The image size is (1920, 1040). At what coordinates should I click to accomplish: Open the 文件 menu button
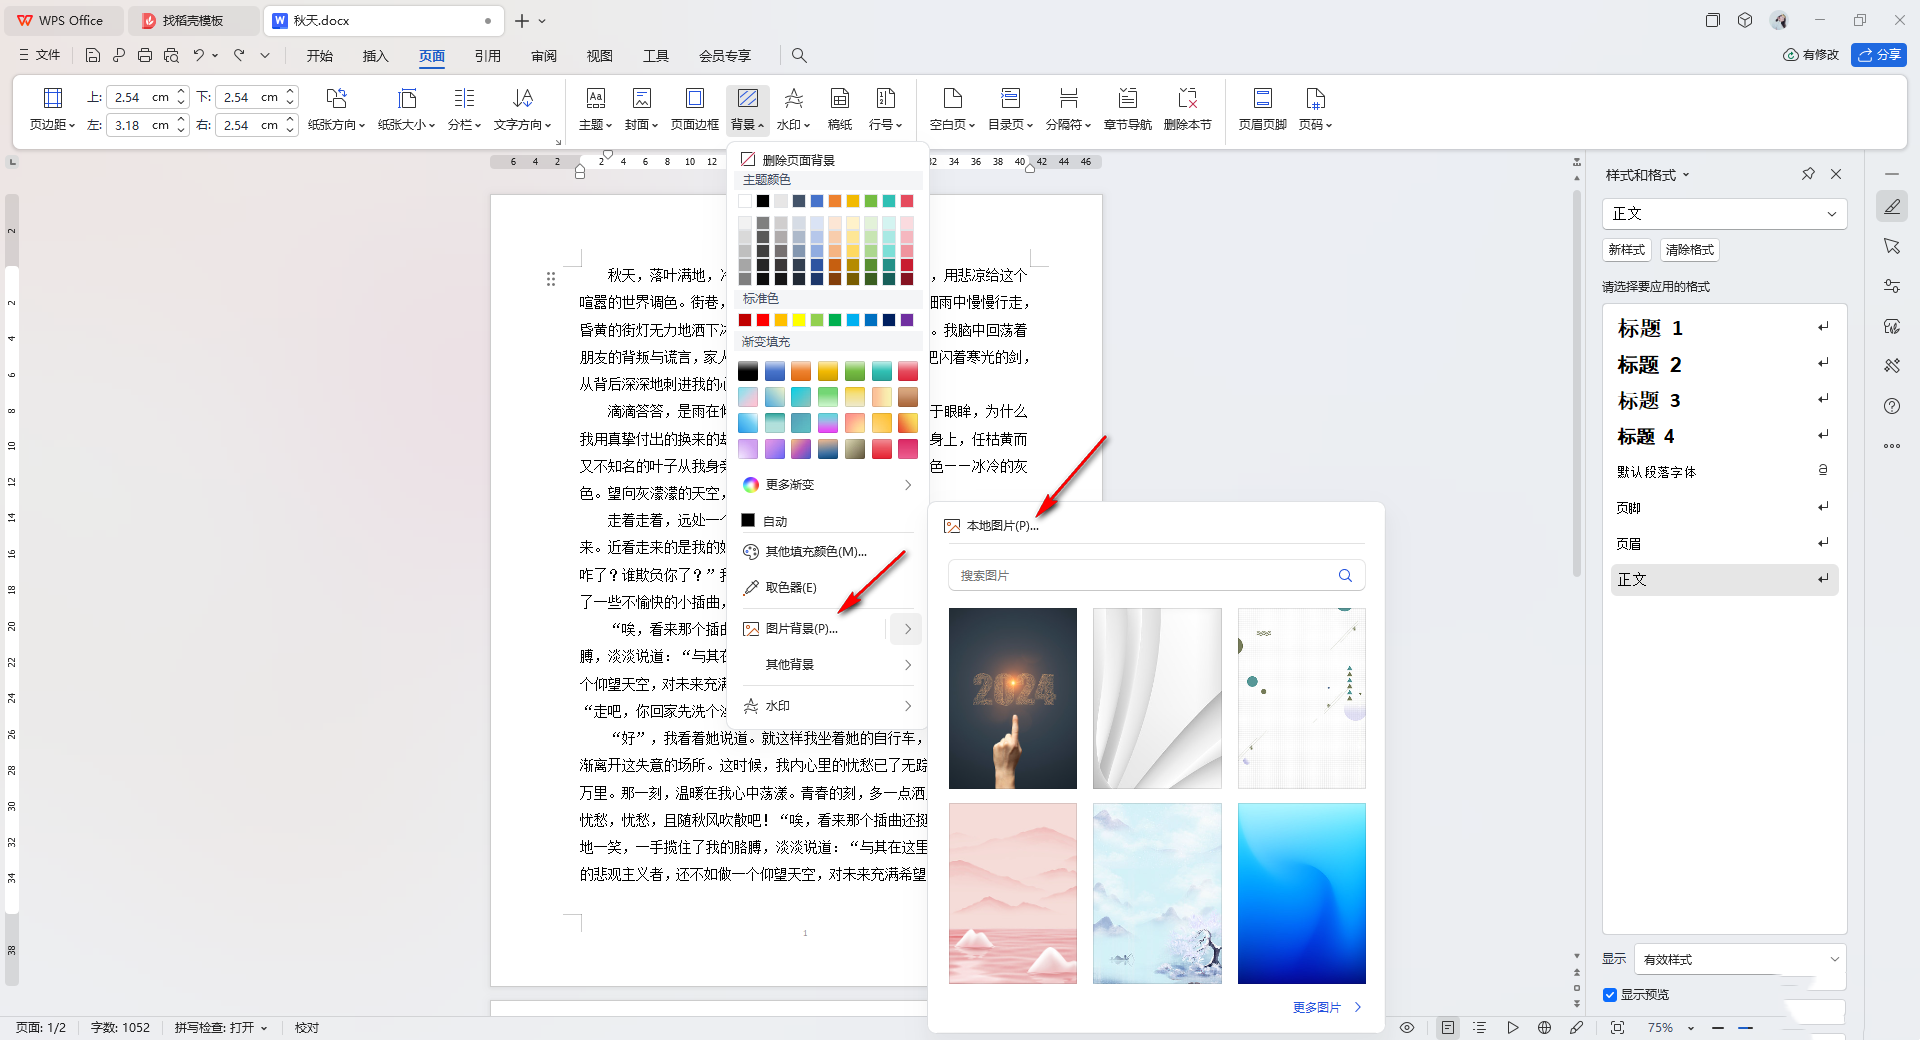tap(39, 55)
